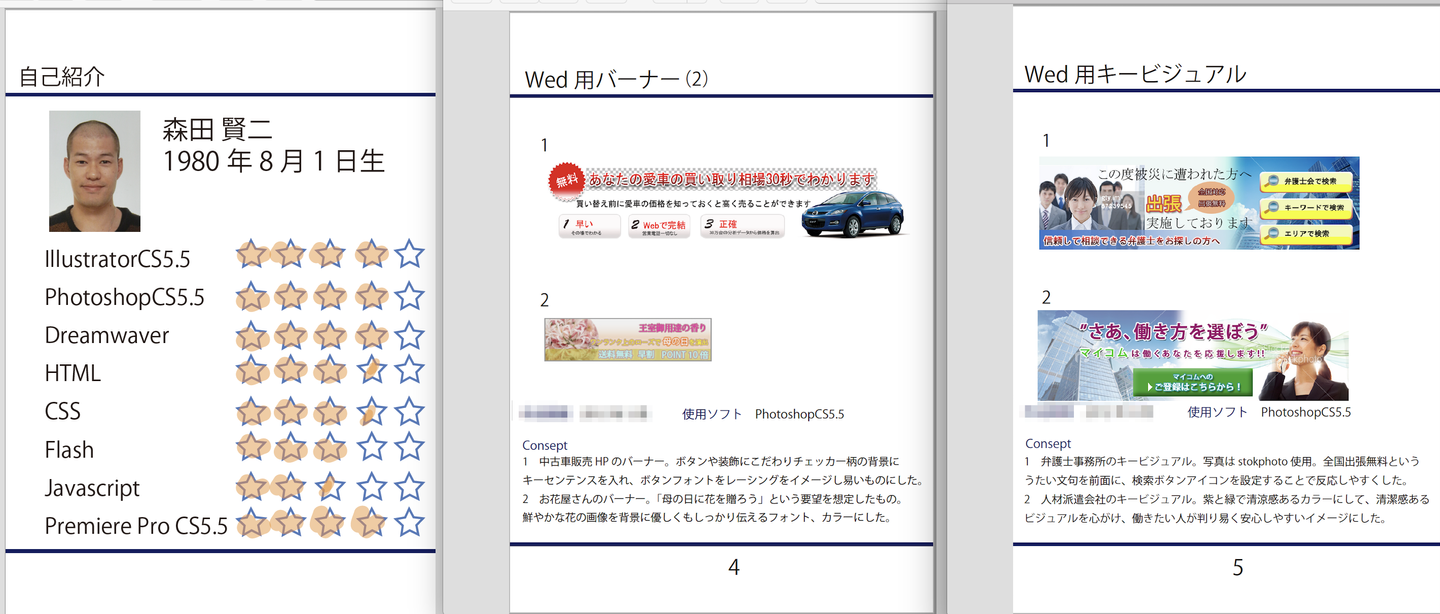Click the Wed 用バナー (2) heading
The height and width of the screenshot is (614, 1440).
click(617, 80)
